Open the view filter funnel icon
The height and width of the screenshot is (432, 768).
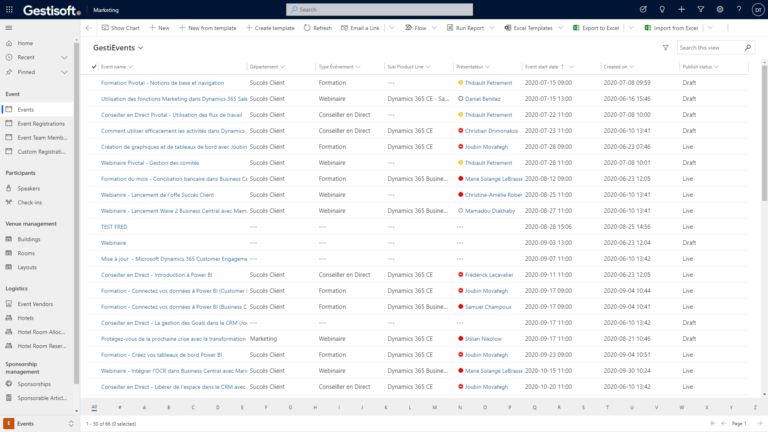click(x=665, y=48)
